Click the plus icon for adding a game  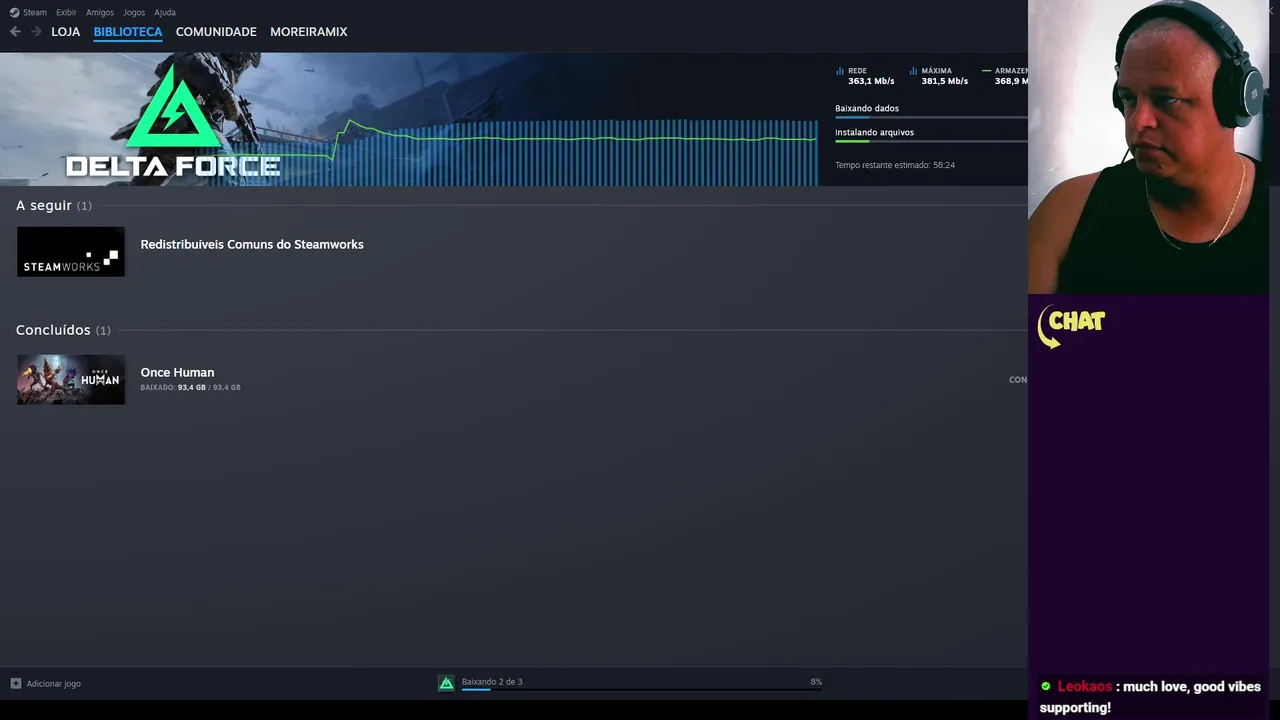15,684
